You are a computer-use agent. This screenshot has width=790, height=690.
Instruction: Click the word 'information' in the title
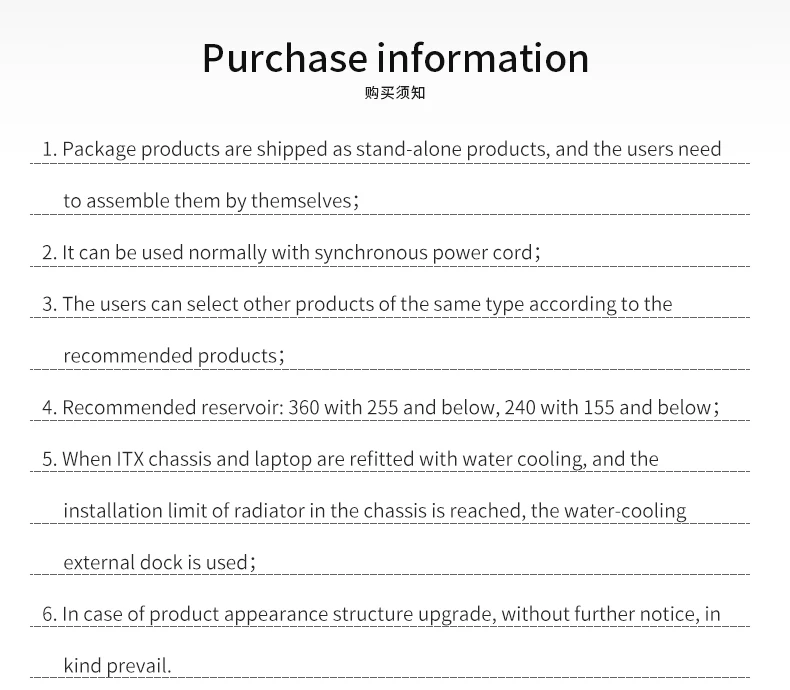(483, 58)
